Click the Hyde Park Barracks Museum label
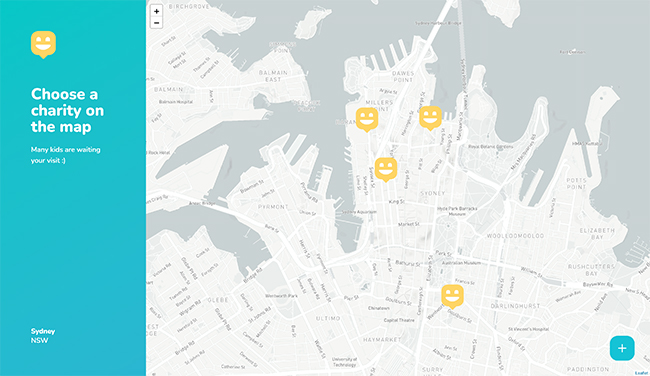The width and height of the screenshot is (650, 376). 457,211
